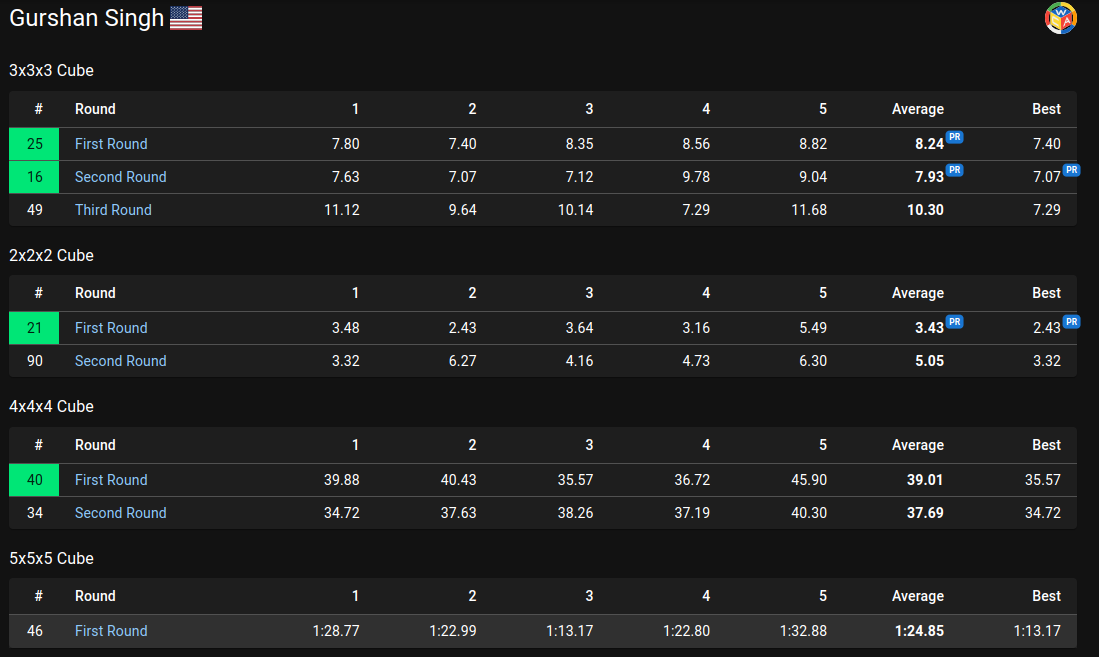Viewport: 1099px width, 657px height.
Task: Click PR badge on 3.43 average
Action: (x=954, y=322)
